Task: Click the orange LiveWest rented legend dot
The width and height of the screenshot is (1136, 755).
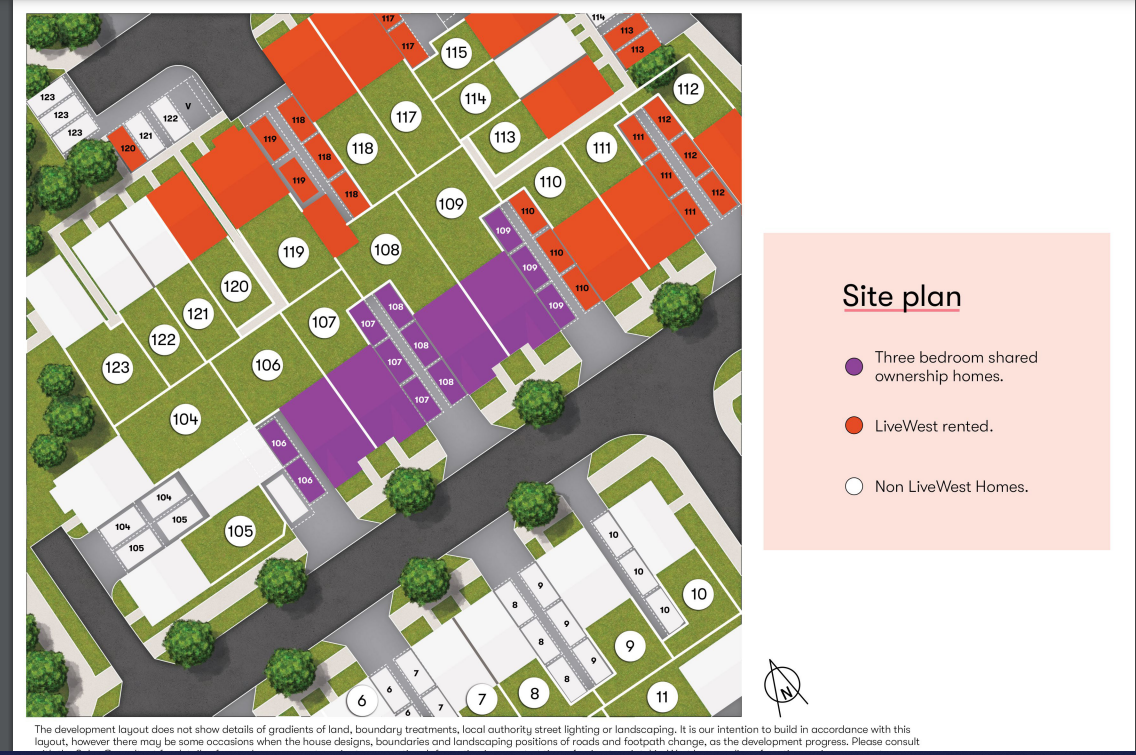Action: [854, 427]
